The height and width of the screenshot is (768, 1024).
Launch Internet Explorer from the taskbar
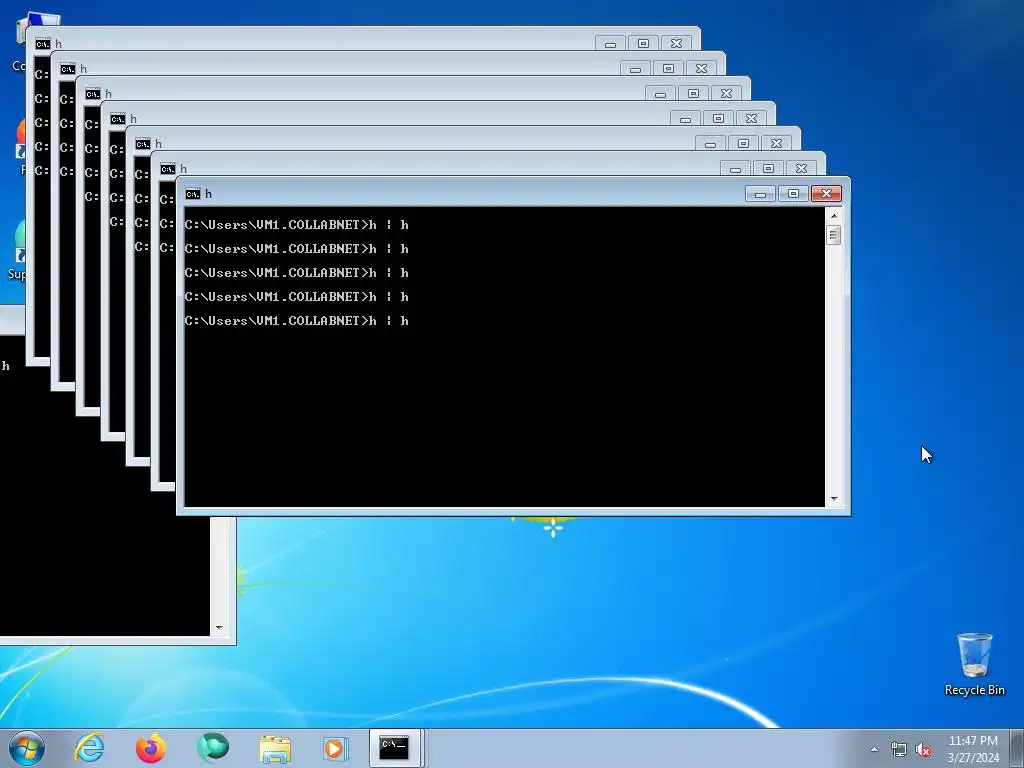(89, 748)
